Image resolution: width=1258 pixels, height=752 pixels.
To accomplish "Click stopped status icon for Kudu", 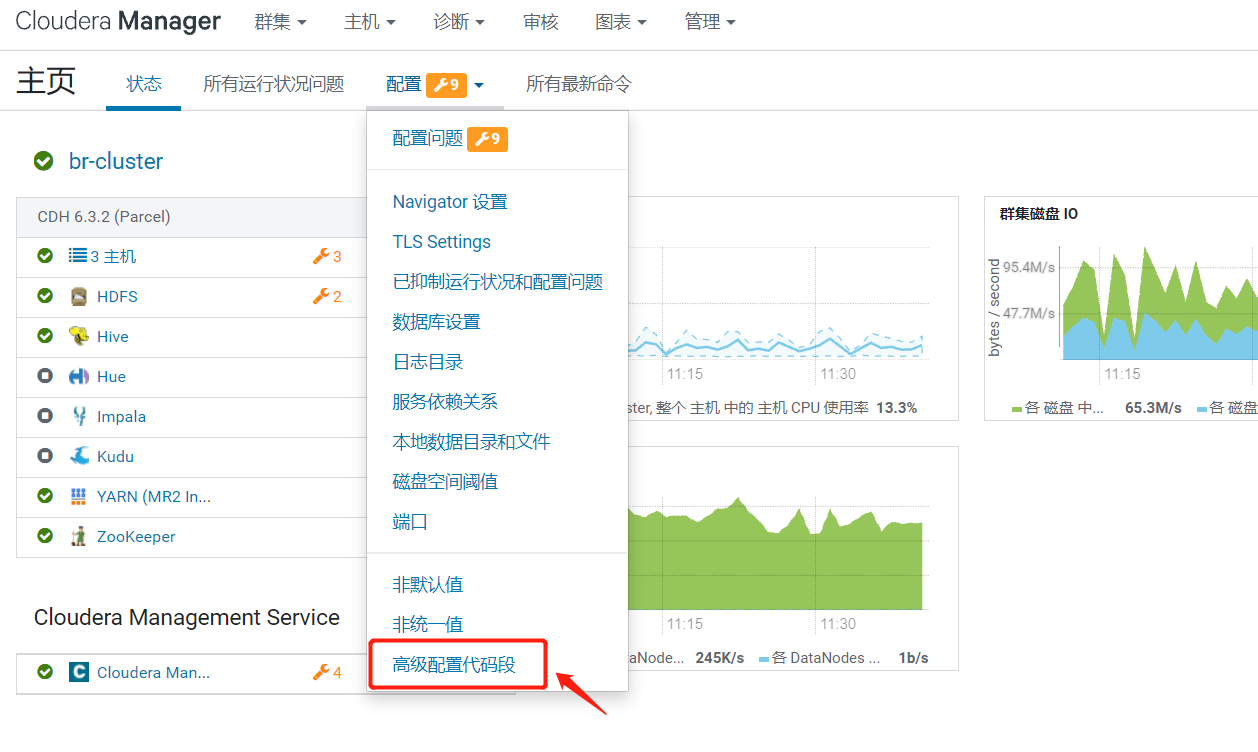I will [x=45, y=456].
